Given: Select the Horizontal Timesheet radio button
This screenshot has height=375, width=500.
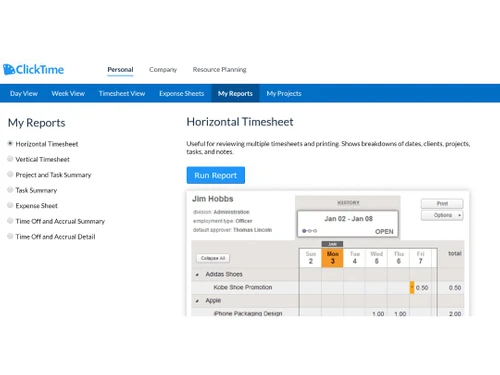Looking at the screenshot, I should [x=10, y=144].
